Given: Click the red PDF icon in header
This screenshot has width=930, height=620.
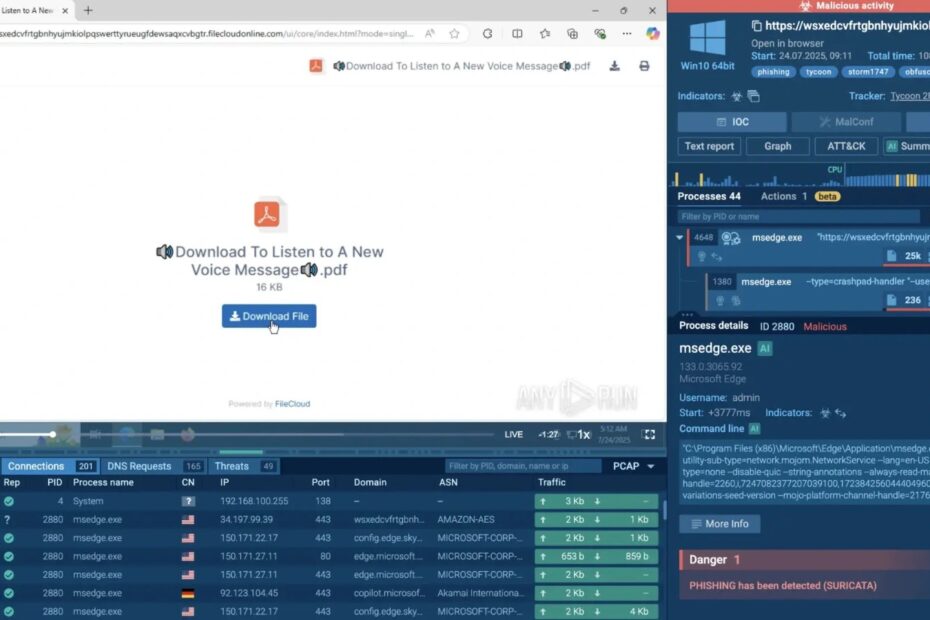Looking at the screenshot, I should (x=316, y=66).
